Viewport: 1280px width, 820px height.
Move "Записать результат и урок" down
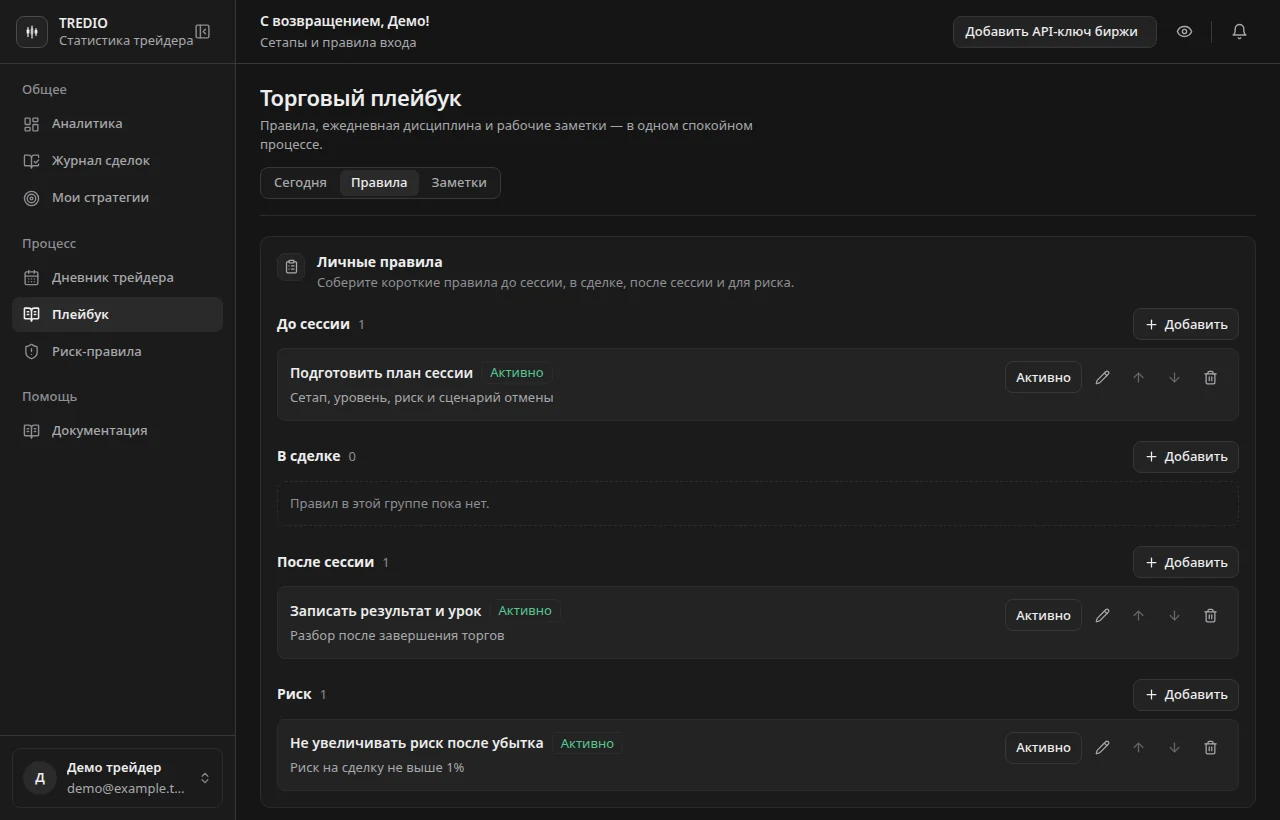tap(1174, 616)
